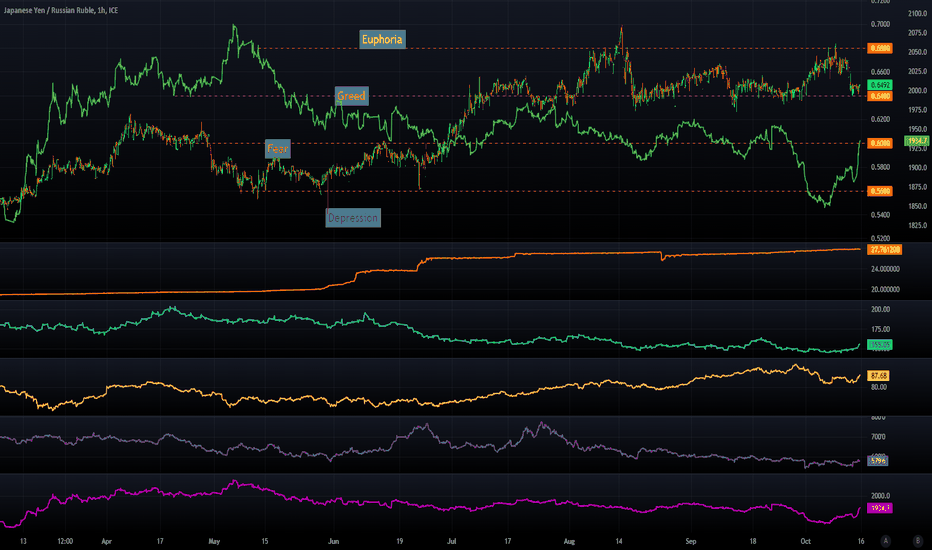Click the '12:00' time axis label
The height and width of the screenshot is (550, 932).
point(65,542)
